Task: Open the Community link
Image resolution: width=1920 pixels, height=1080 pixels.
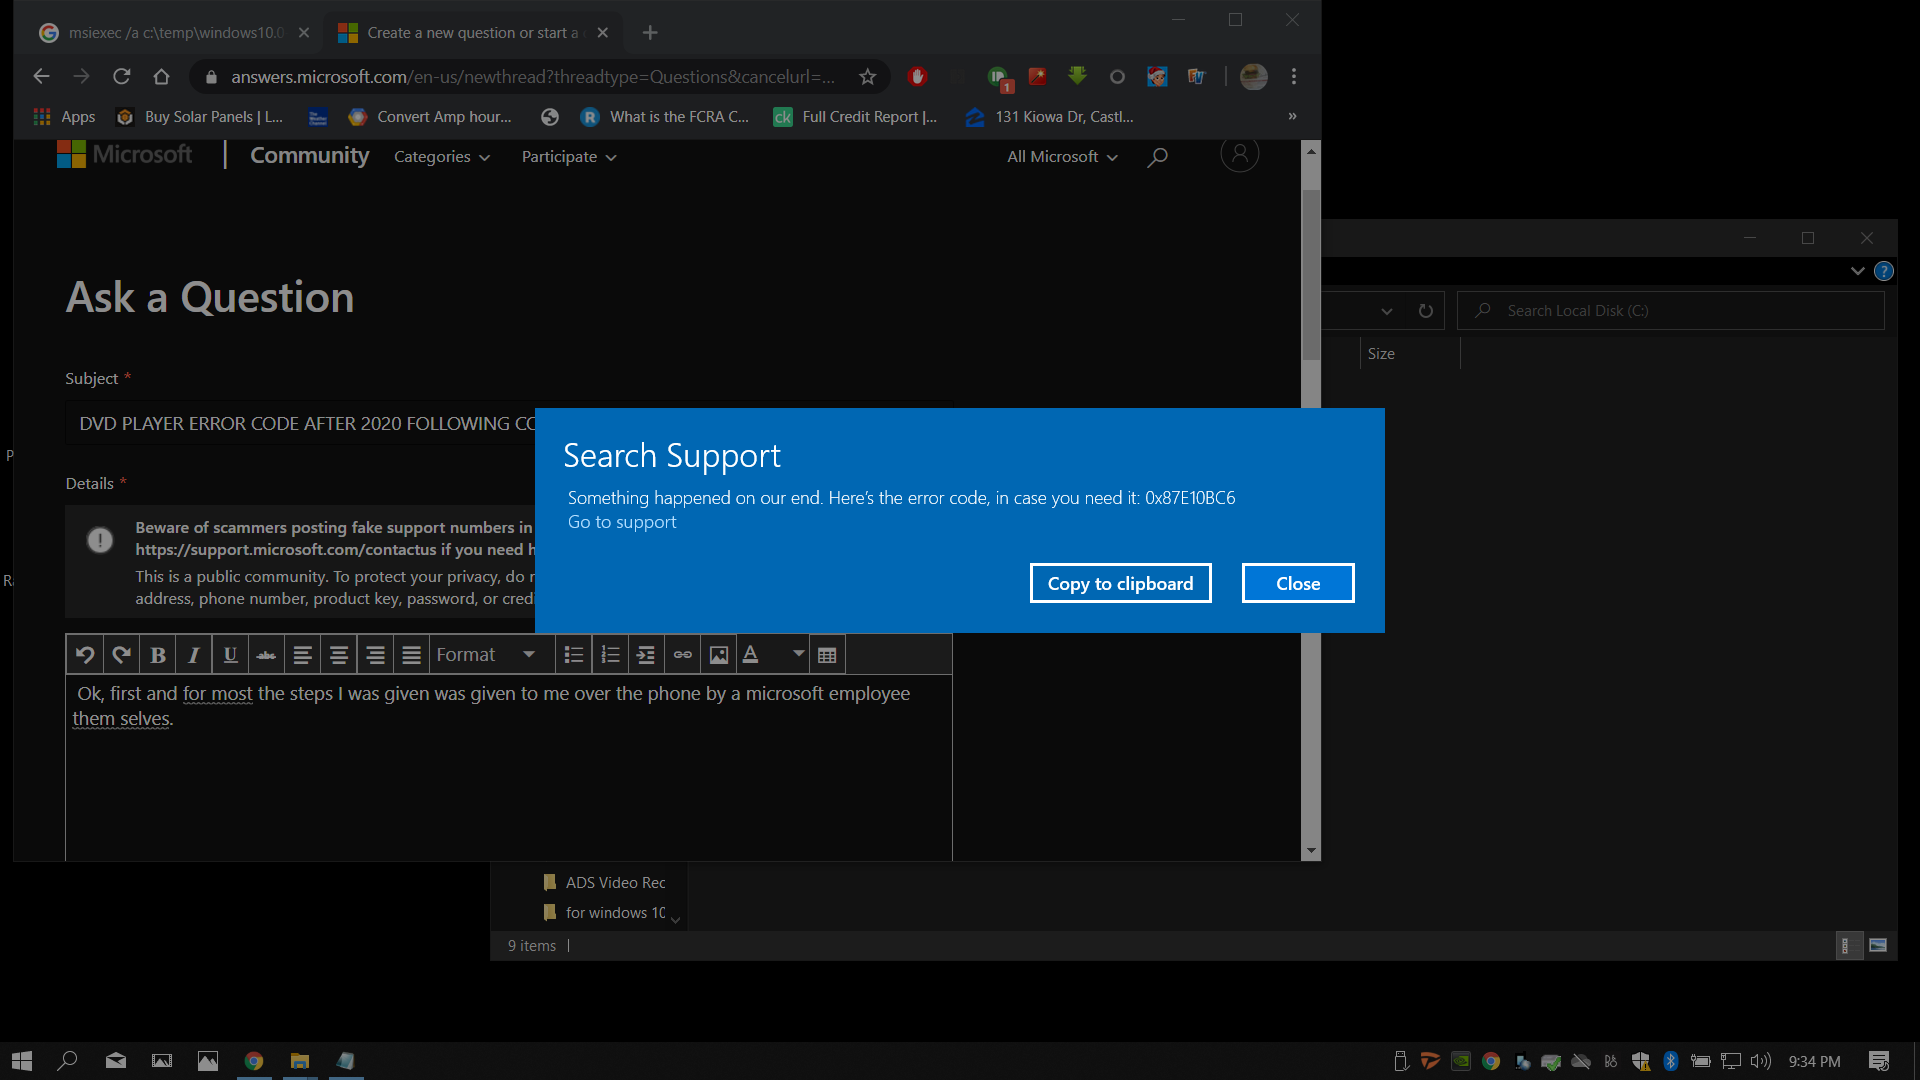Action: click(x=309, y=155)
